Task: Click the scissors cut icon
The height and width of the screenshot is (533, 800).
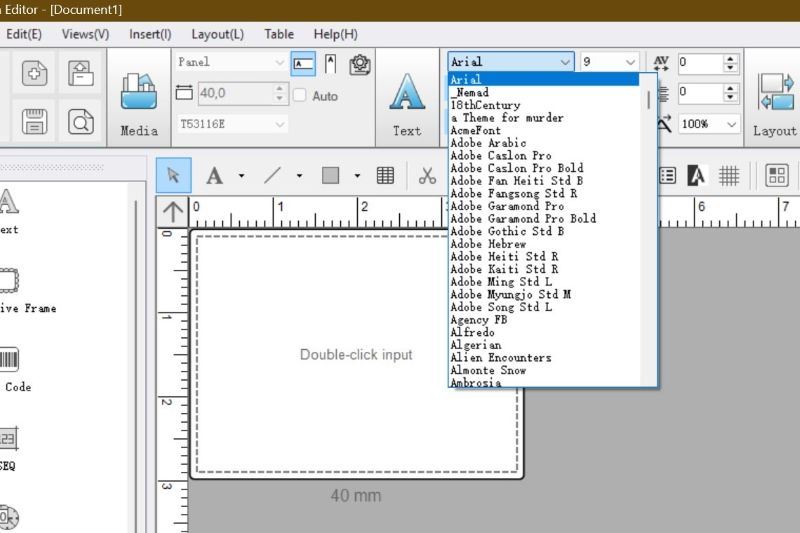Action: [428, 176]
